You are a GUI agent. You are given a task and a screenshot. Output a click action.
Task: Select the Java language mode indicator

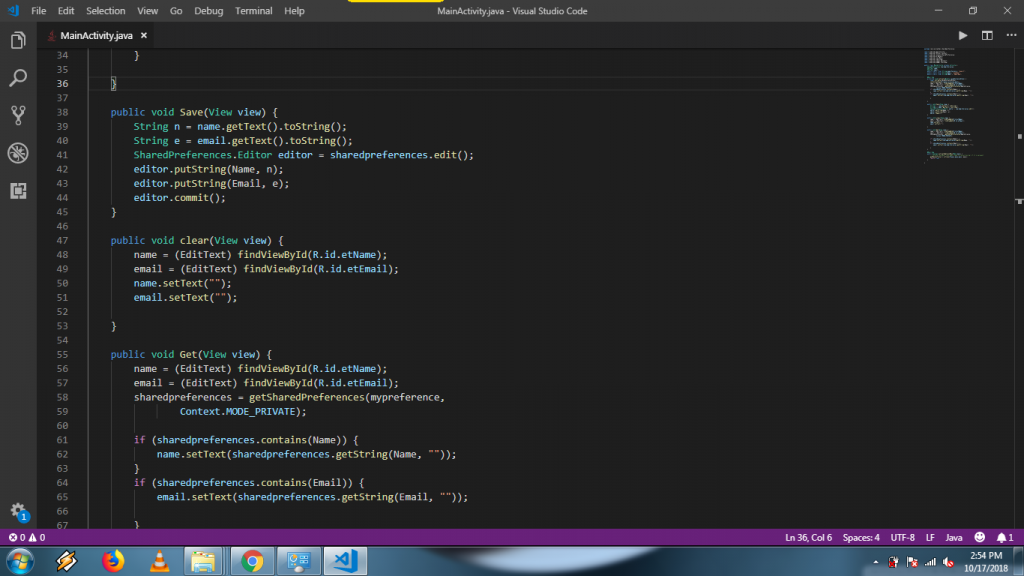954,537
